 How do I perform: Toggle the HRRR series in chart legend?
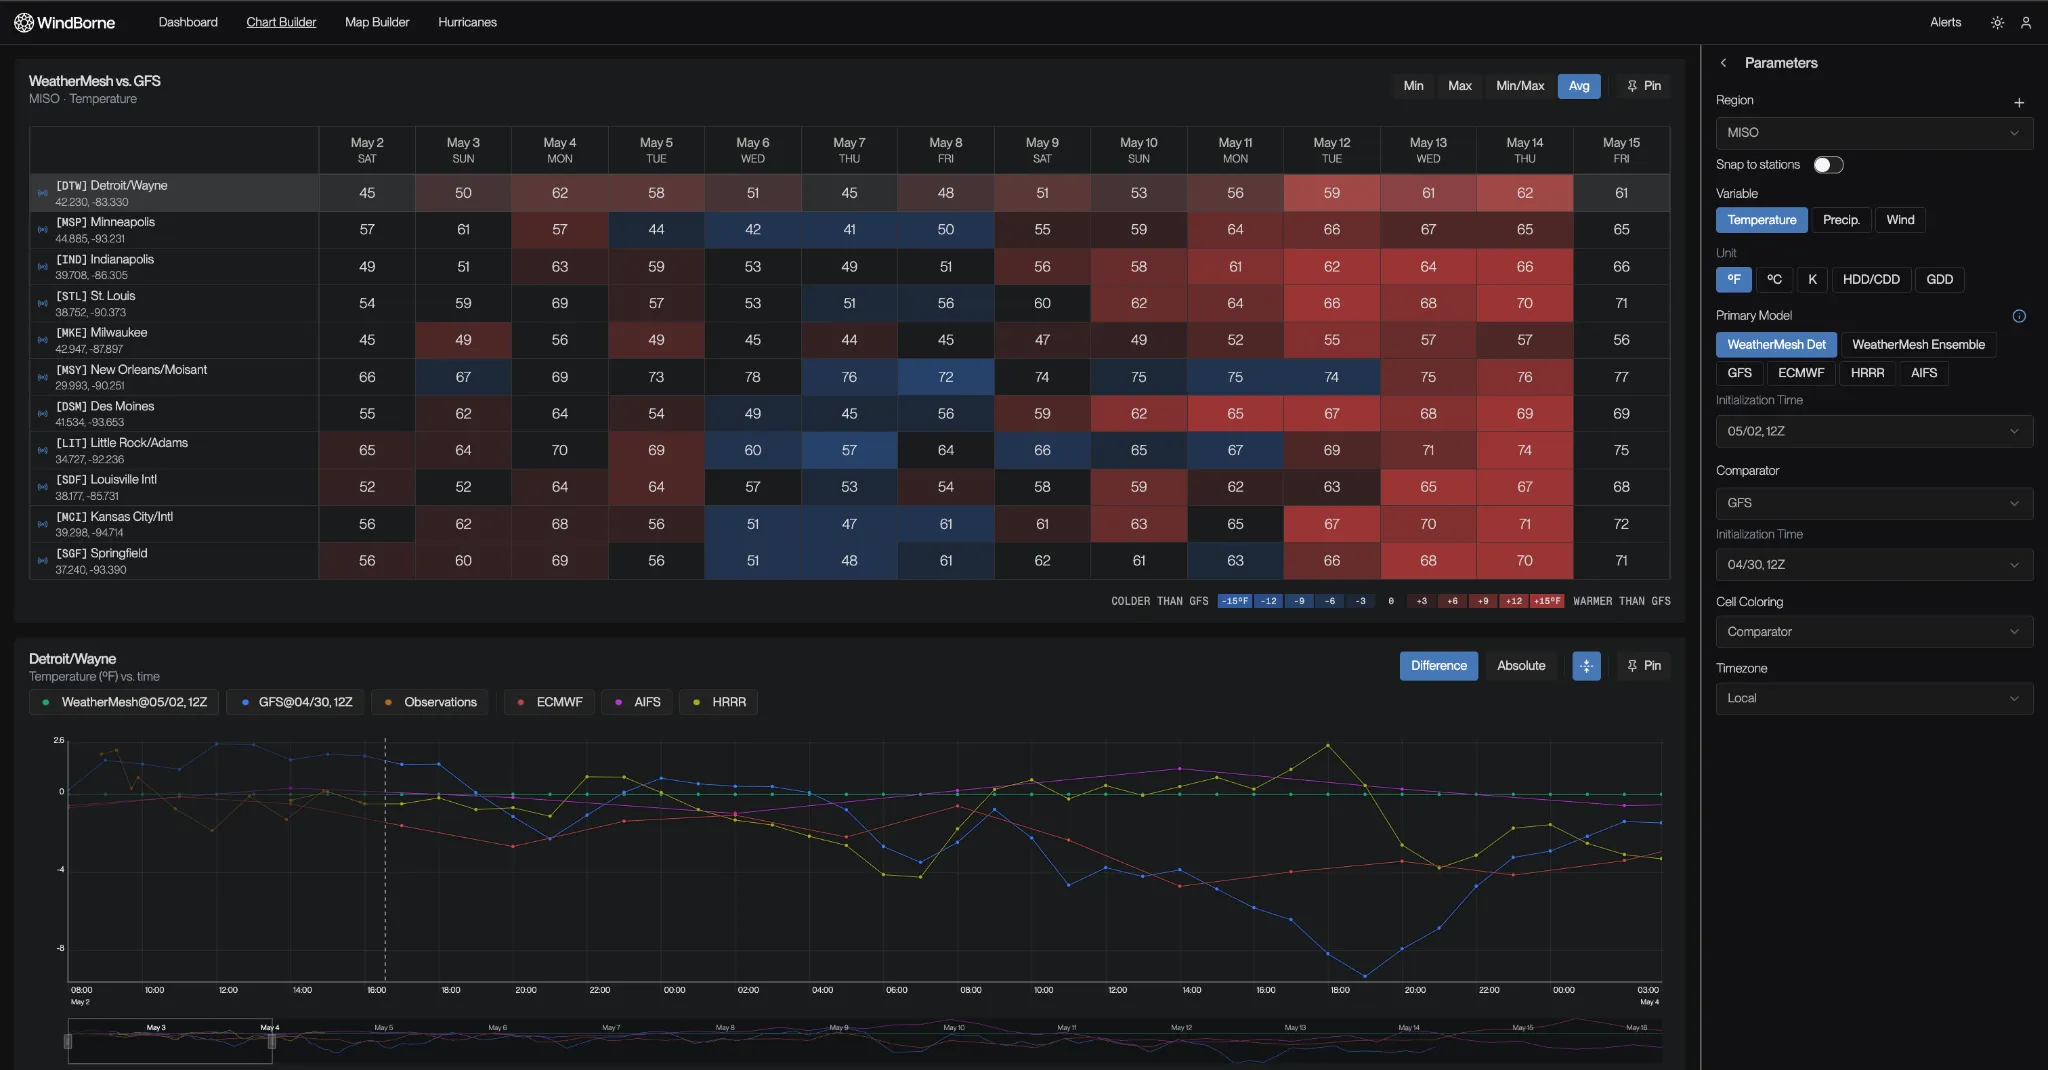719,702
